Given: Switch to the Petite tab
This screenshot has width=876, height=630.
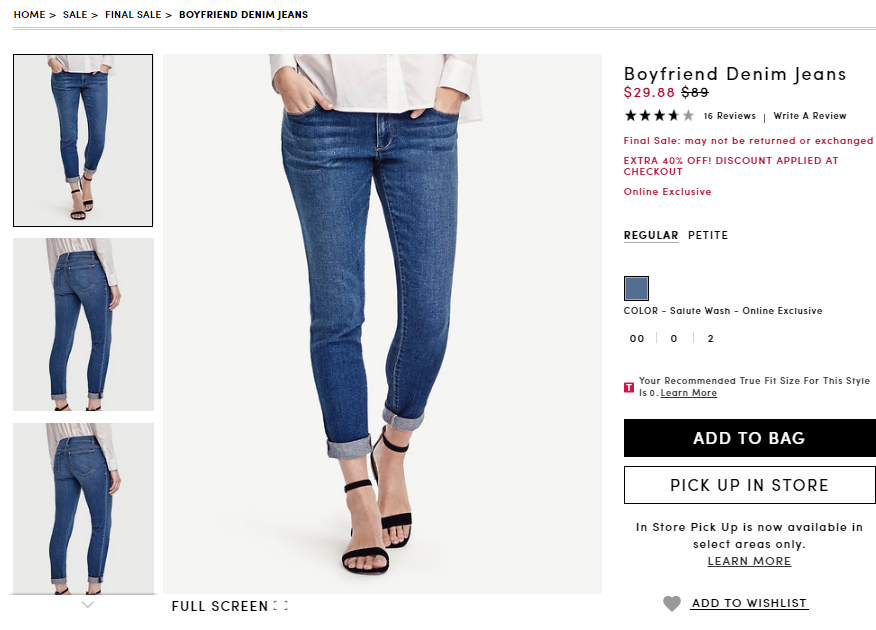Looking at the screenshot, I should tap(708, 235).
